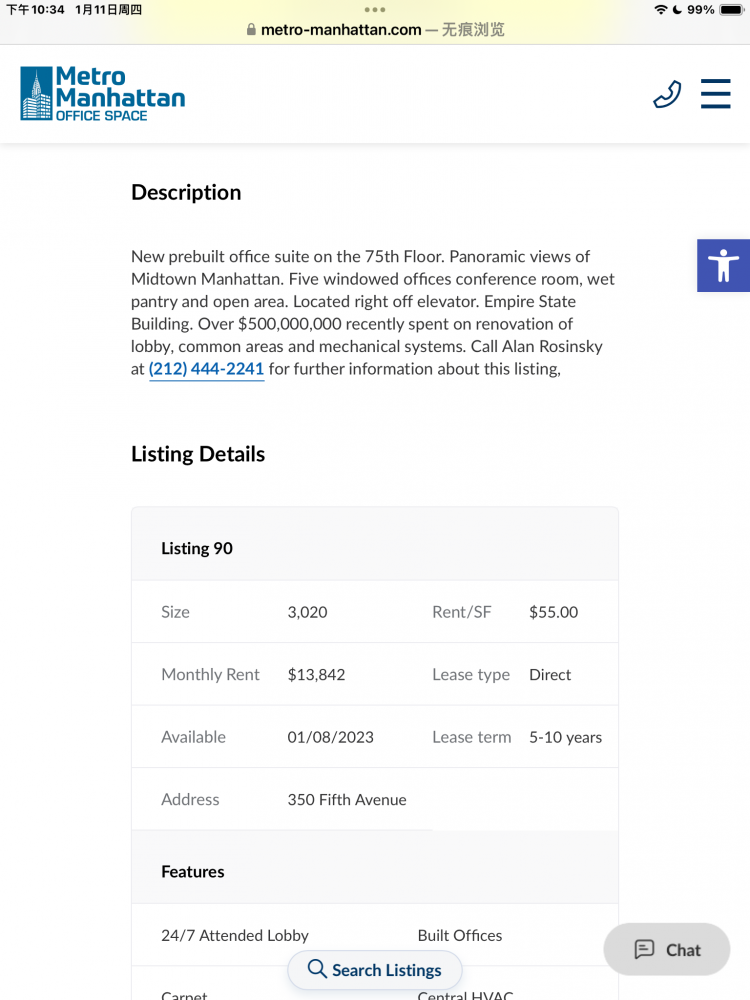Tap the Do Not Disturb moon icon

tap(677, 10)
